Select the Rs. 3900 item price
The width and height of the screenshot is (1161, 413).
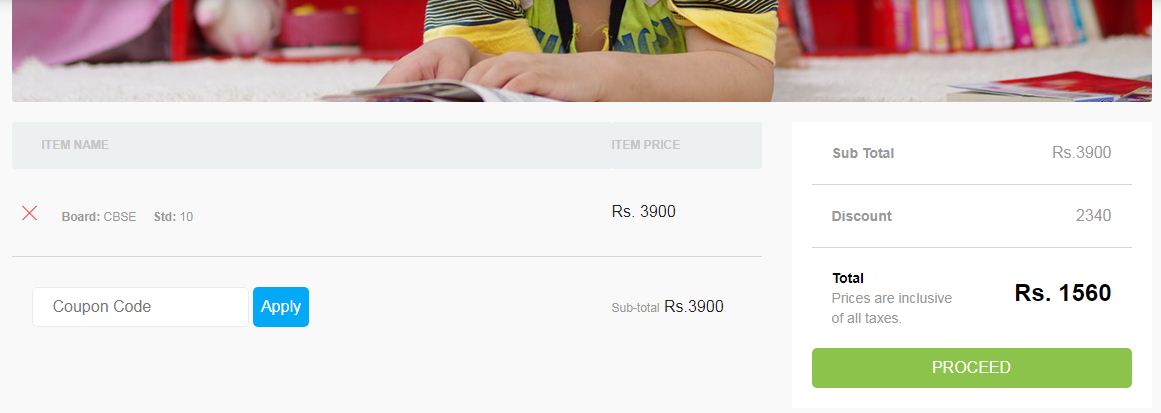[643, 212]
